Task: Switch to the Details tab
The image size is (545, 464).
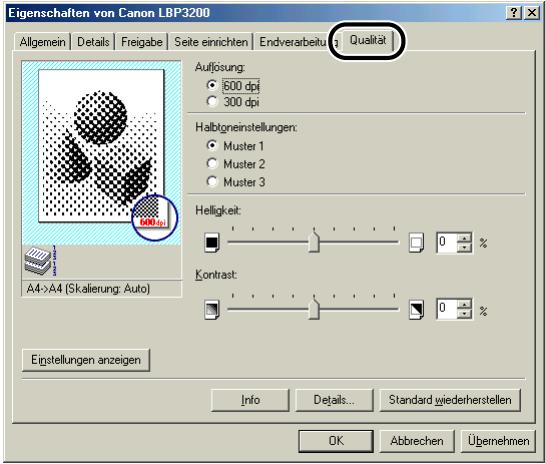Action: (93, 42)
